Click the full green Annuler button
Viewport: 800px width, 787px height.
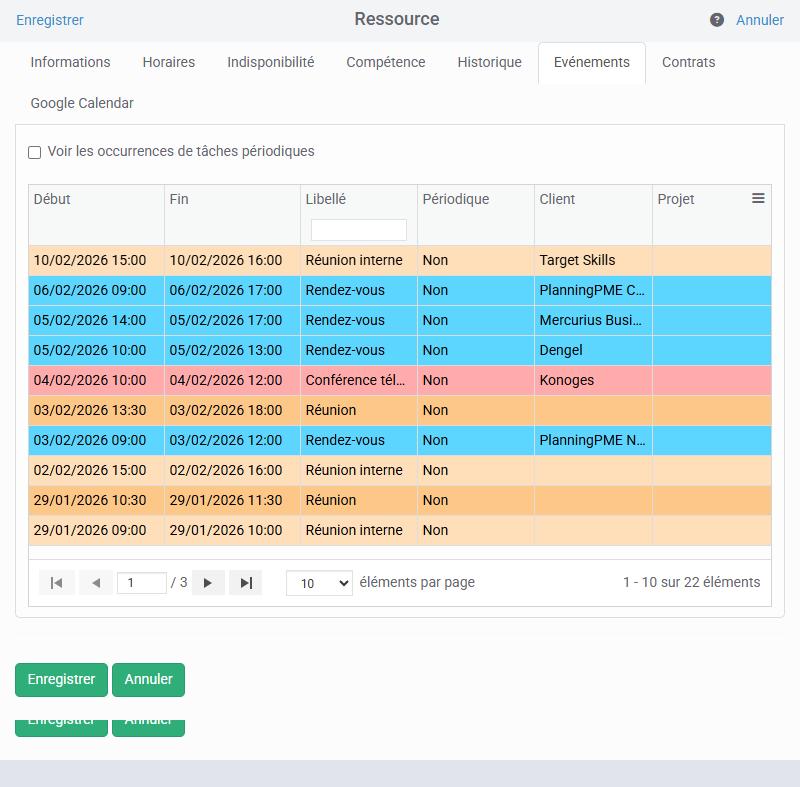148,679
